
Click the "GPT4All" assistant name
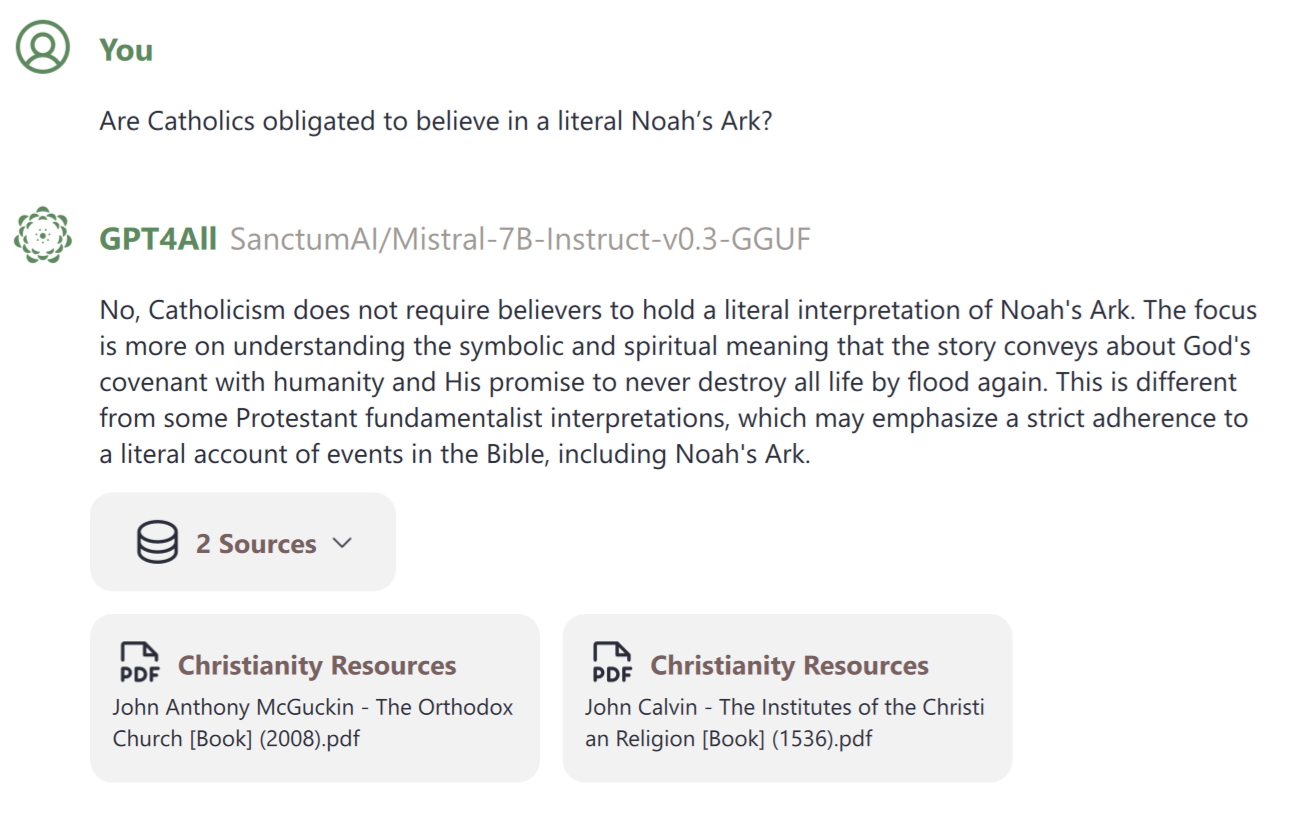pyautogui.click(x=158, y=240)
